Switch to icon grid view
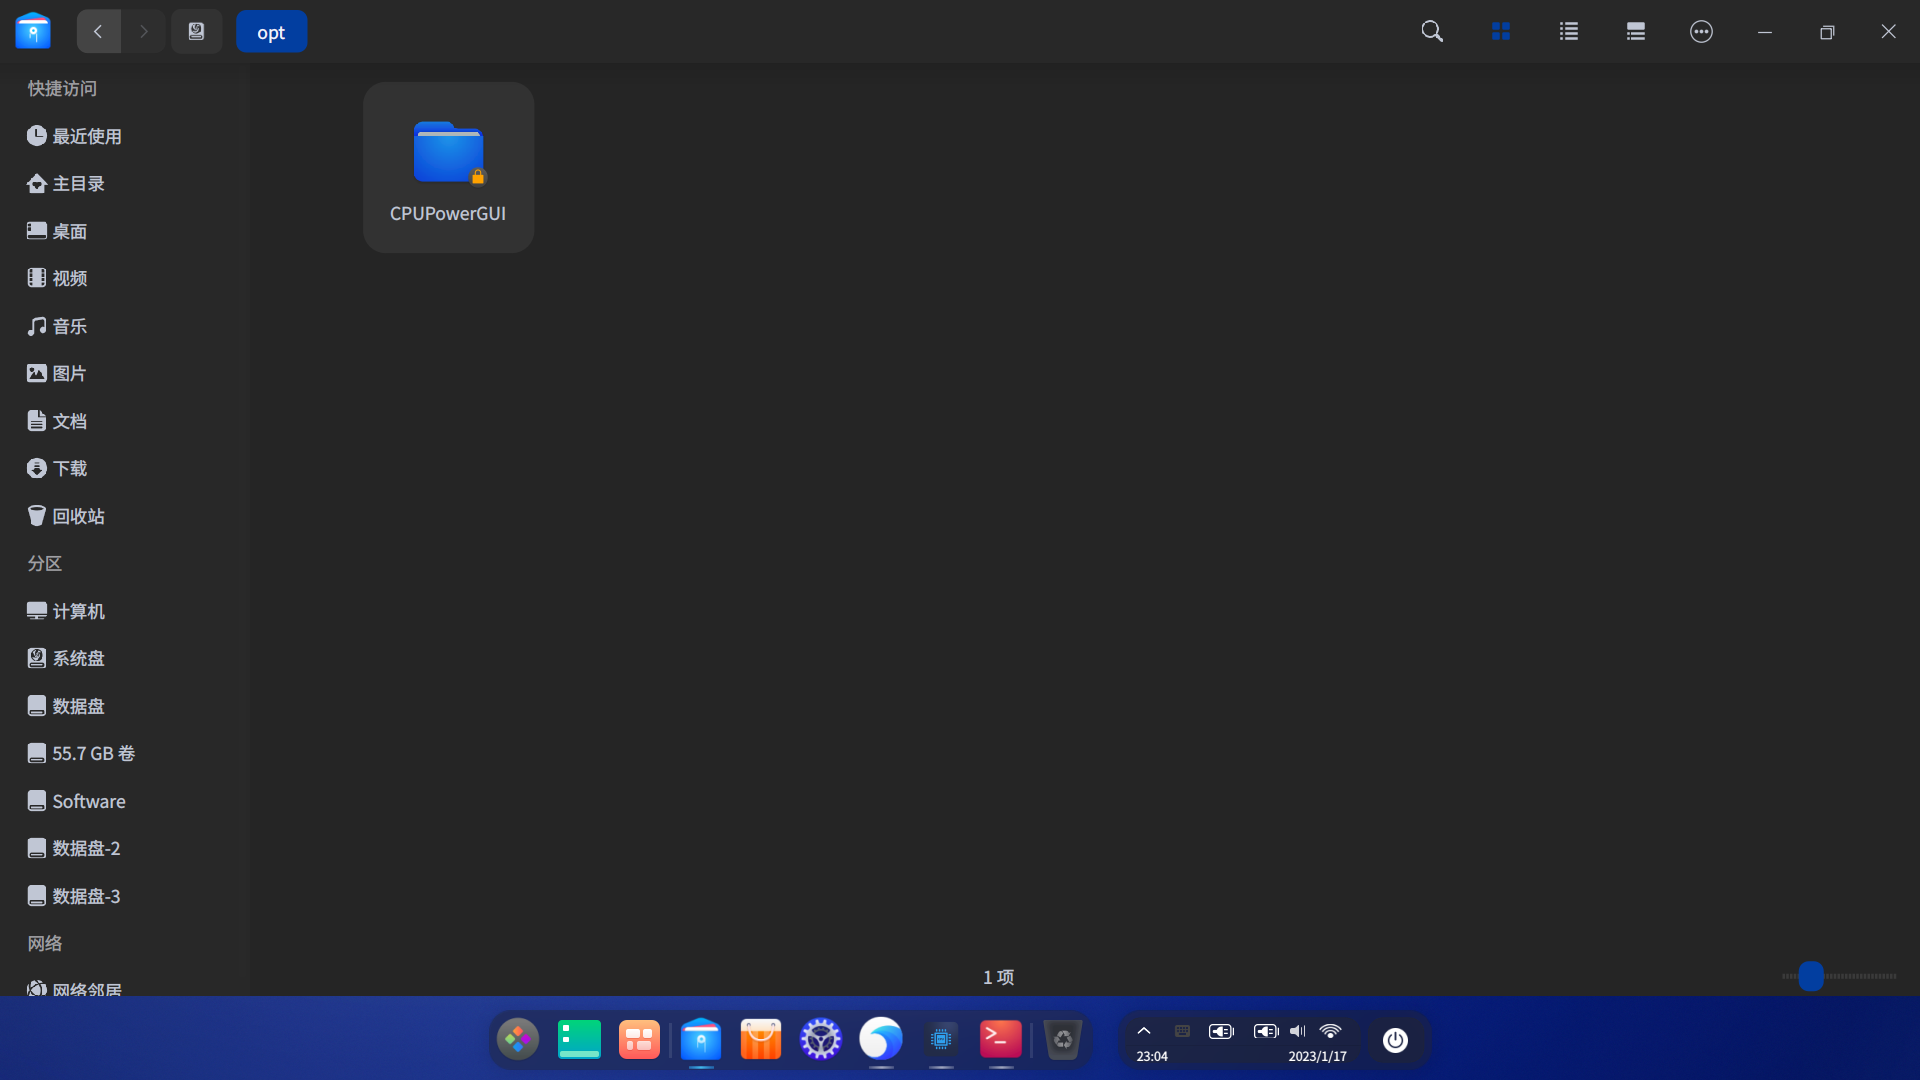This screenshot has height=1080, width=1920. (x=1500, y=32)
